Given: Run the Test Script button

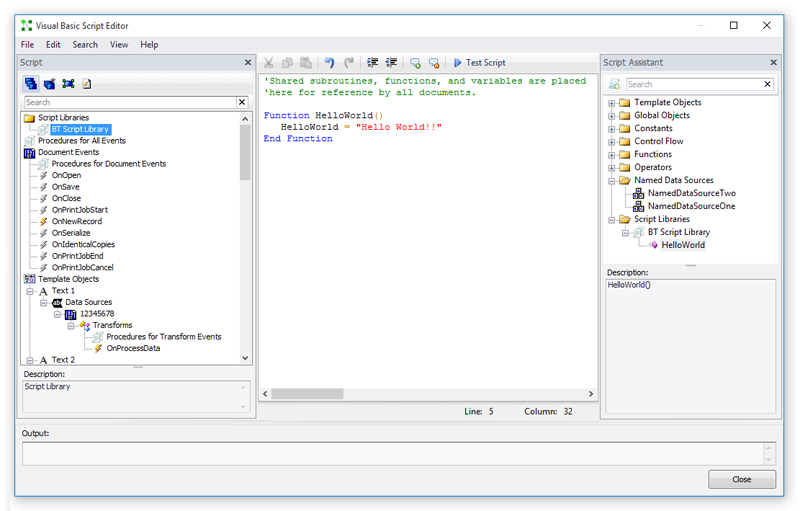Looking at the screenshot, I should click(479, 62).
